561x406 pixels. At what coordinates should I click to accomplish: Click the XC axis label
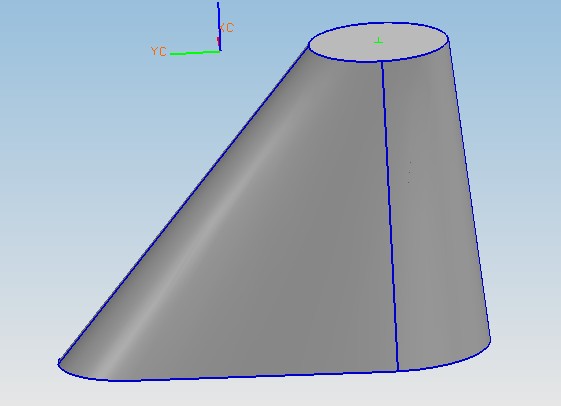pyautogui.click(x=227, y=28)
